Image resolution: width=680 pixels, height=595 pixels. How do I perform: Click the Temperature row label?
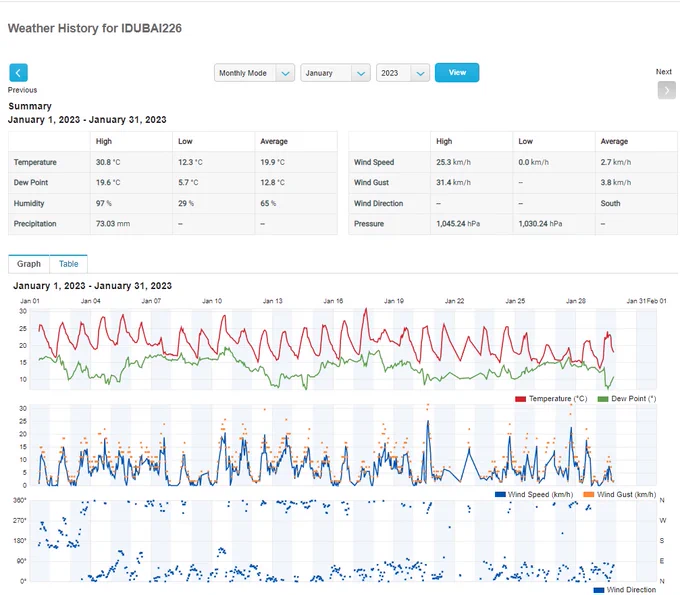point(35,162)
